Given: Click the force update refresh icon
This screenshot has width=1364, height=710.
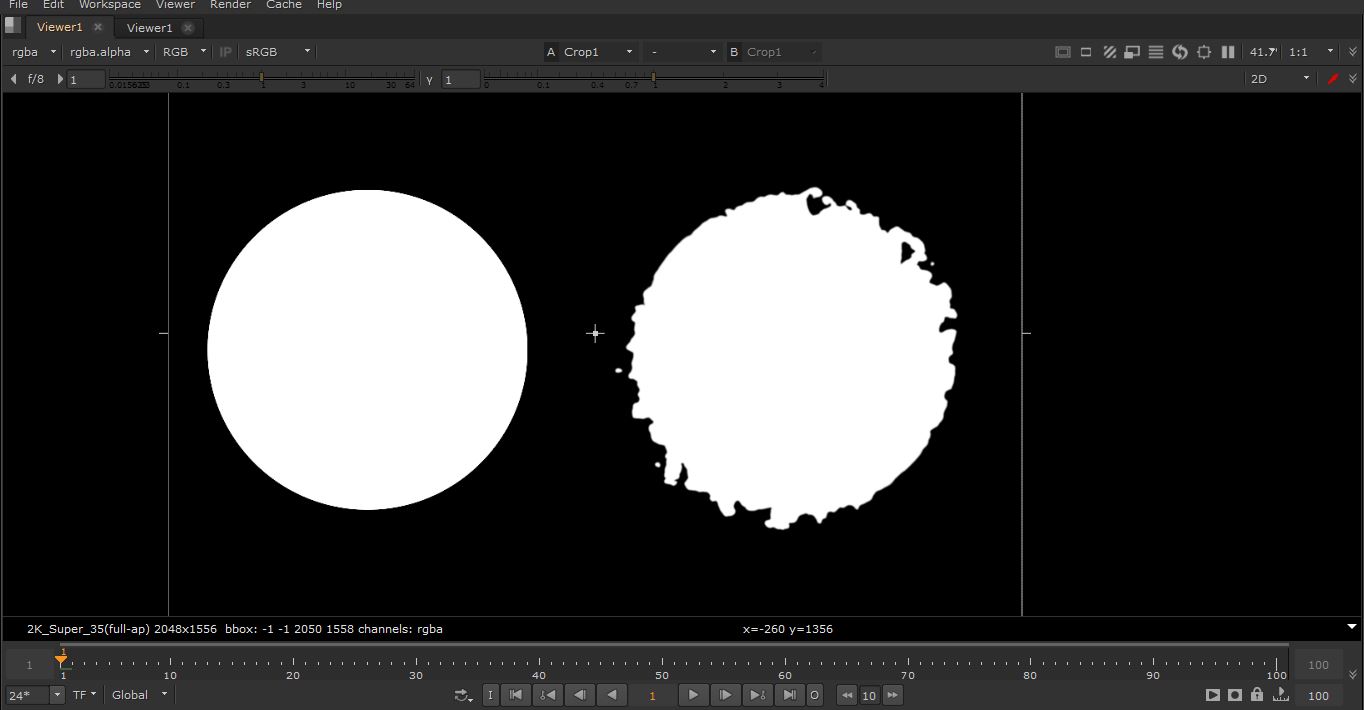Looking at the screenshot, I should click(1180, 52).
